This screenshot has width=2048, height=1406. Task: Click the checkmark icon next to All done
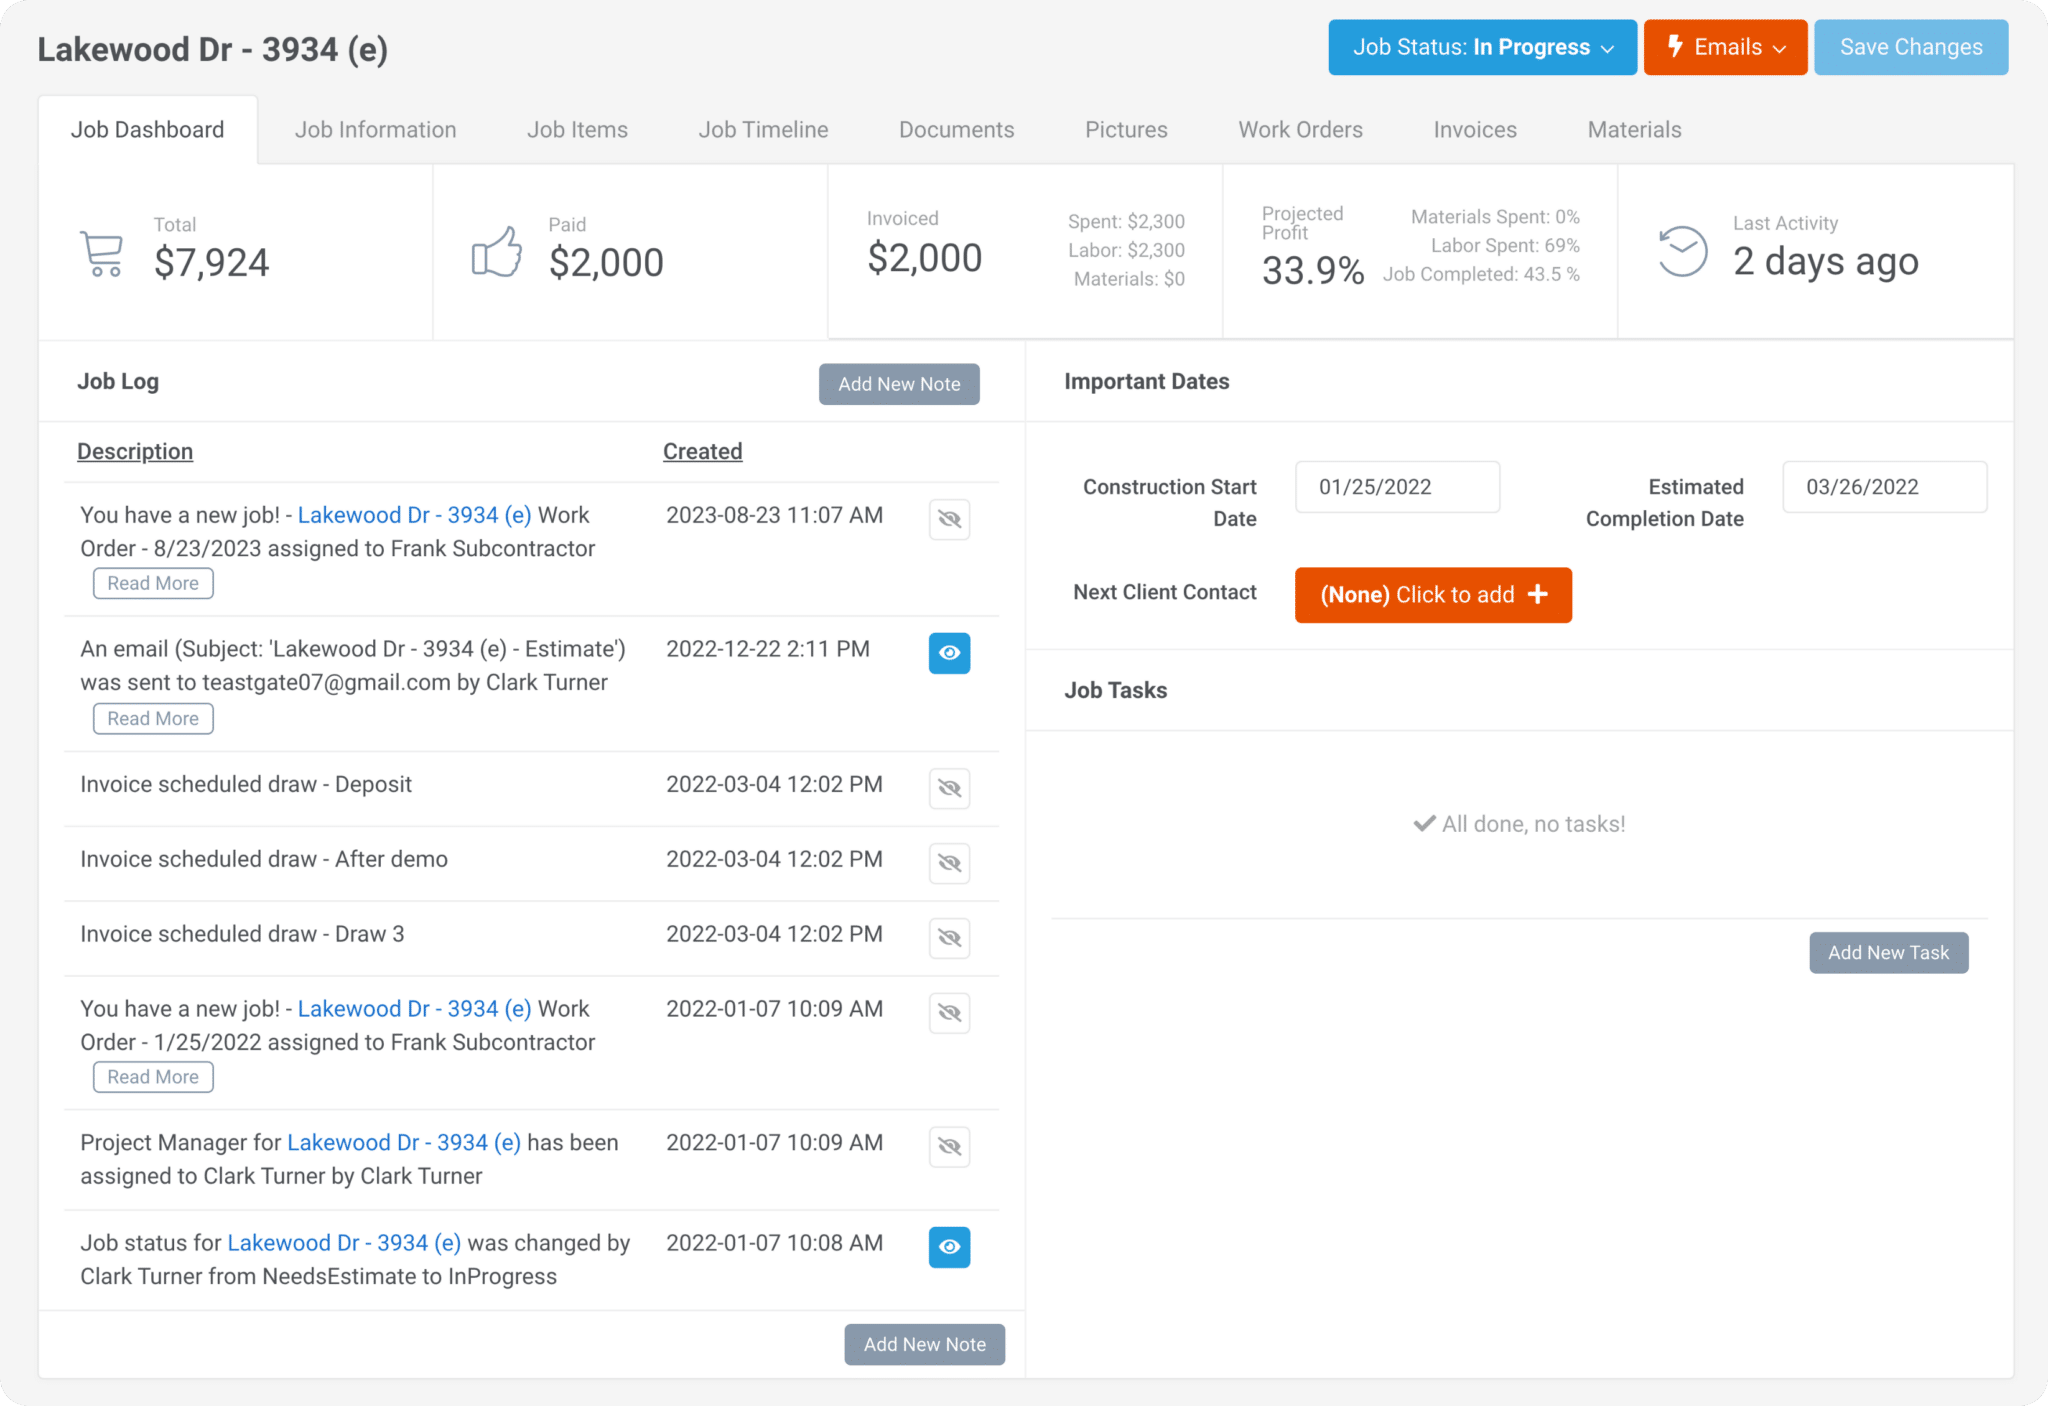pyautogui.click(x=1424, y=824)
